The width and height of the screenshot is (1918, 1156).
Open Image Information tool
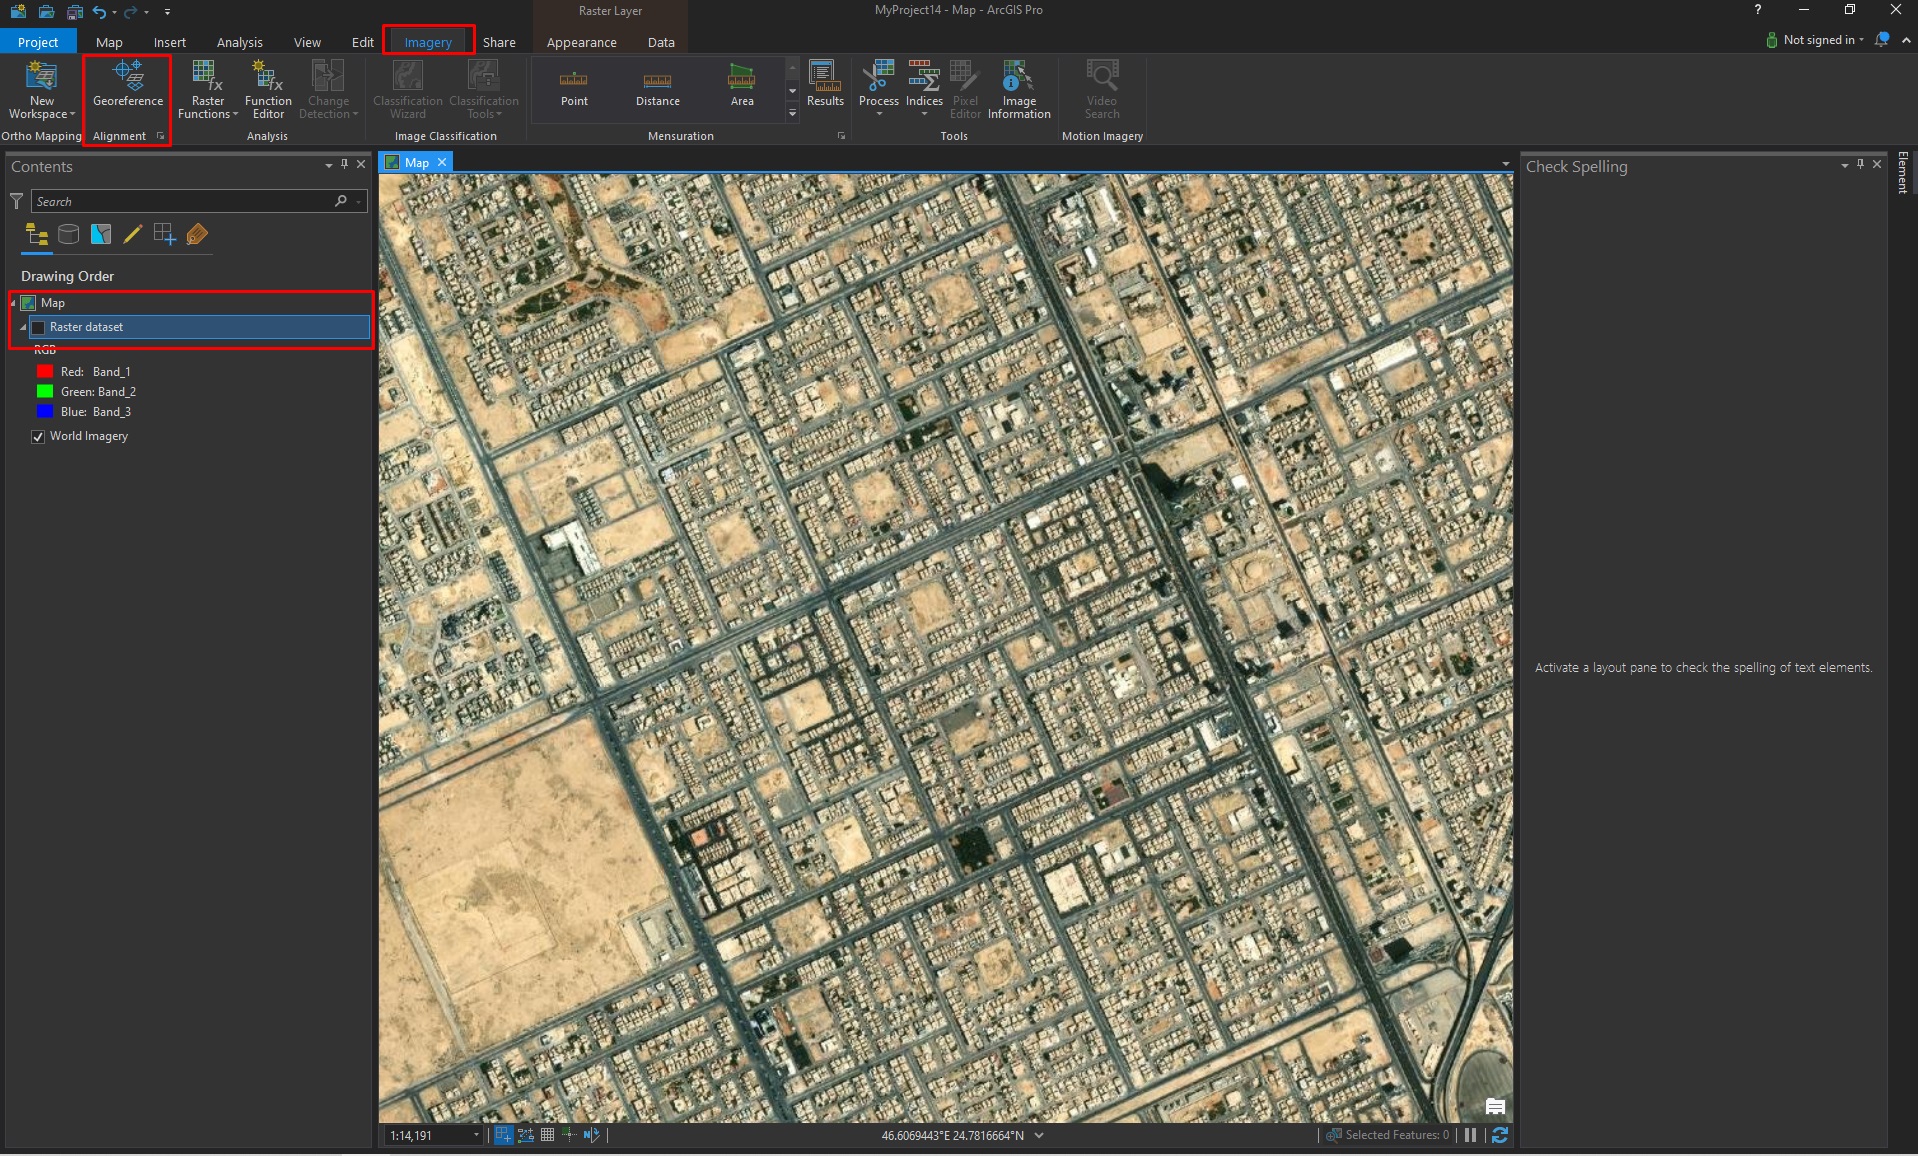click(1018, 89)
